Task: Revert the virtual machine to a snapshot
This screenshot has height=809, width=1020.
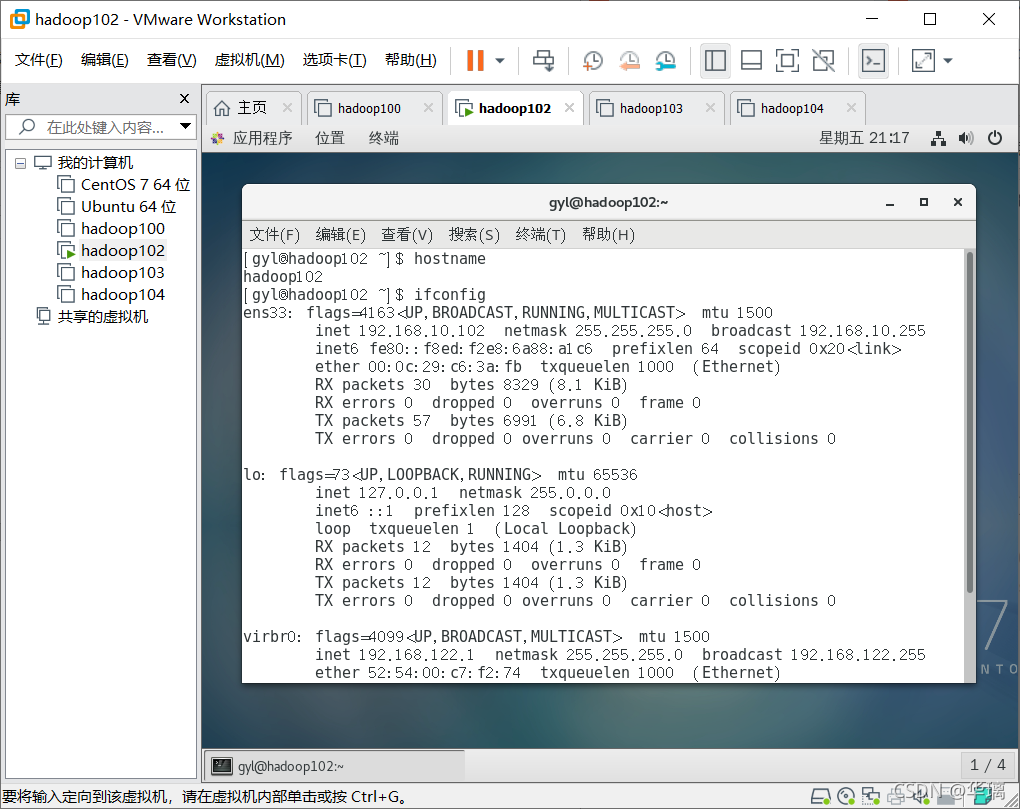Action: click(629, 60)
